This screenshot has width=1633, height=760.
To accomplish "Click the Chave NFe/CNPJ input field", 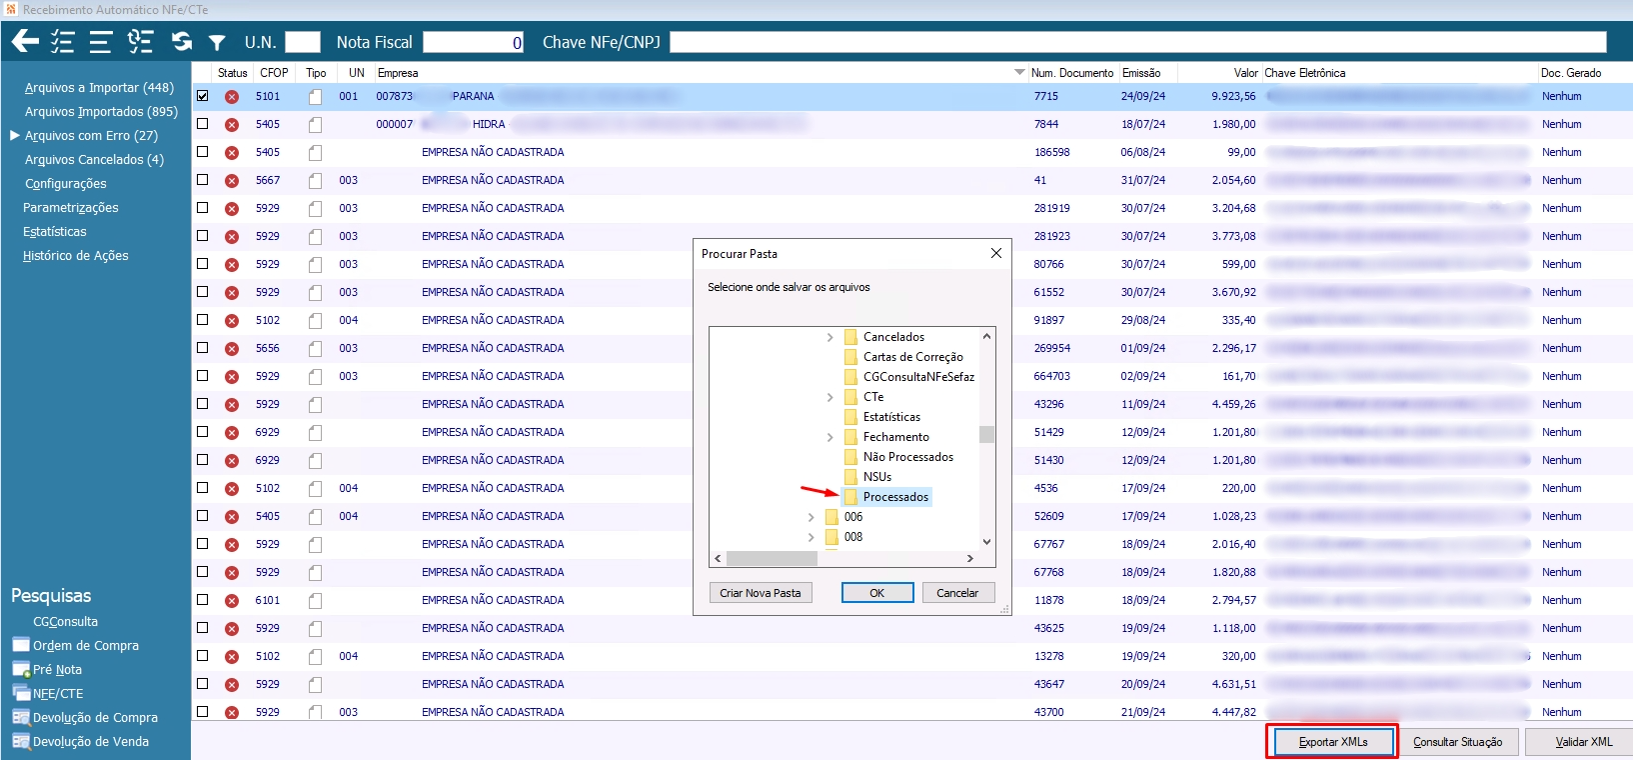I will coord(1138,42).
